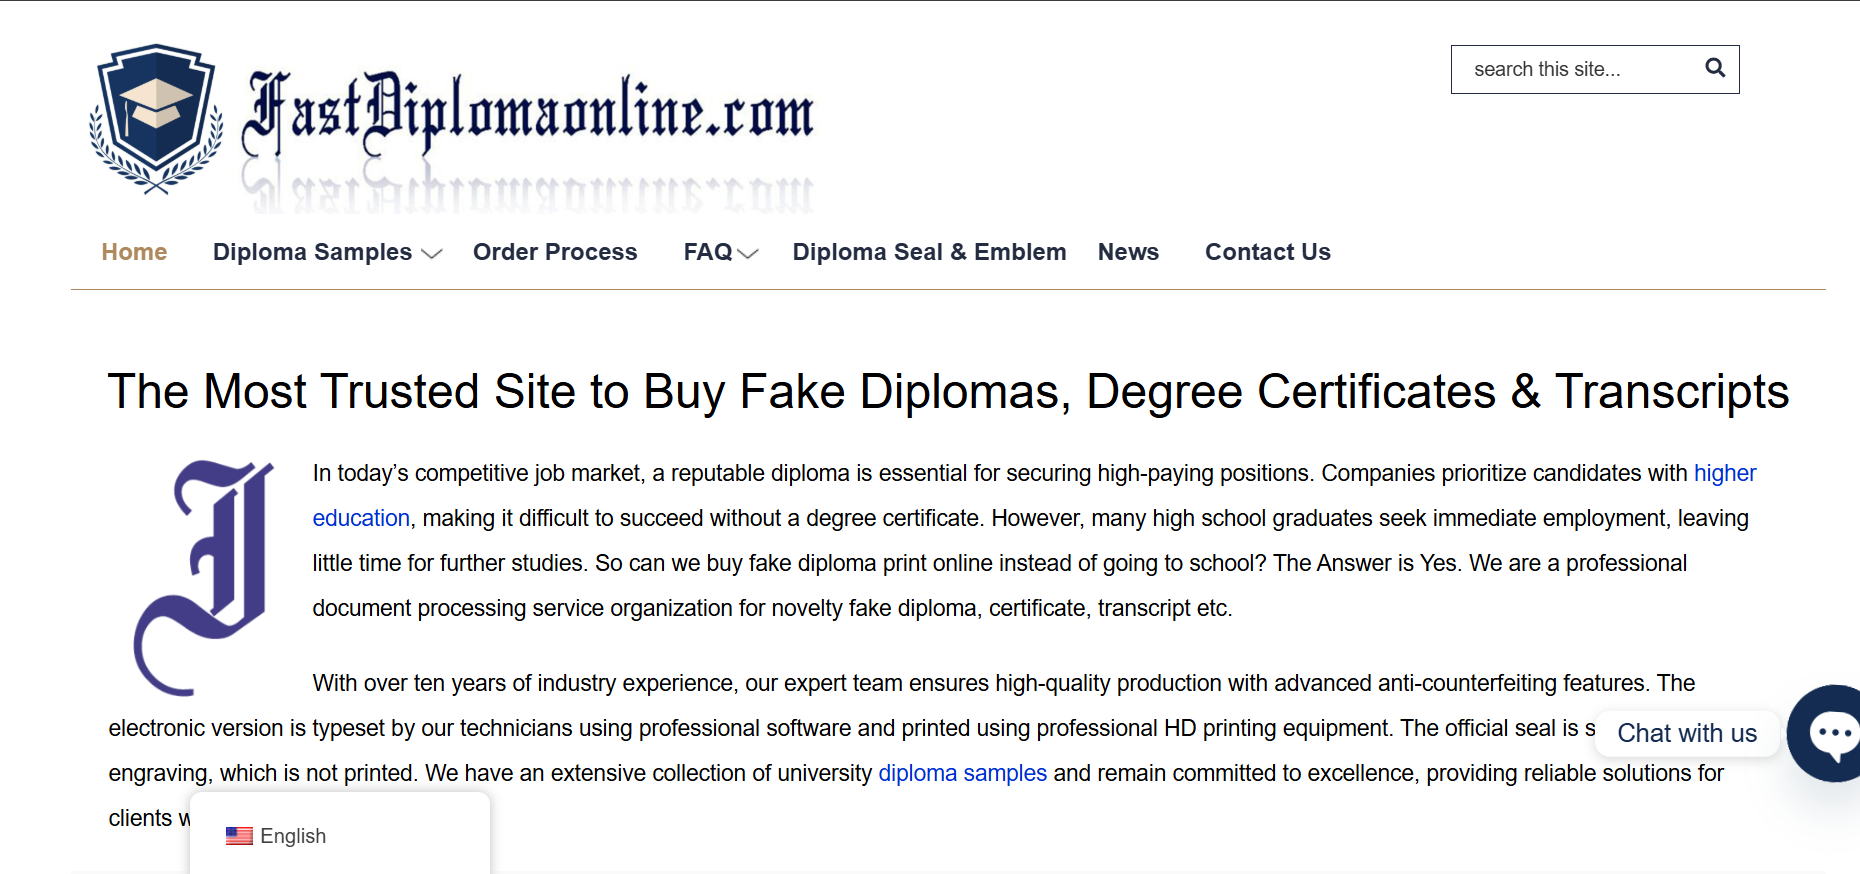Follow the "diploma samples" hyperlink

tap(962, 773)
